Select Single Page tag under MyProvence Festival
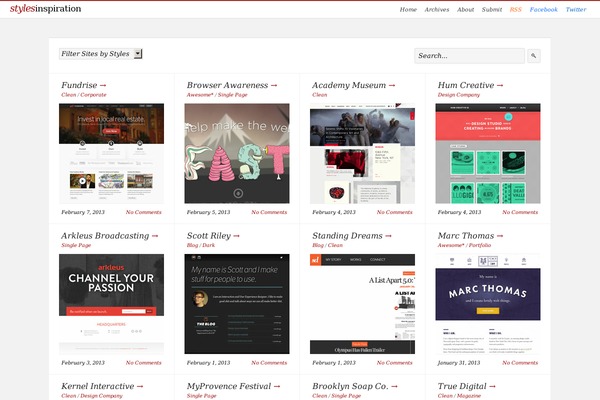The image size is (600, 400). coord(202,396)
